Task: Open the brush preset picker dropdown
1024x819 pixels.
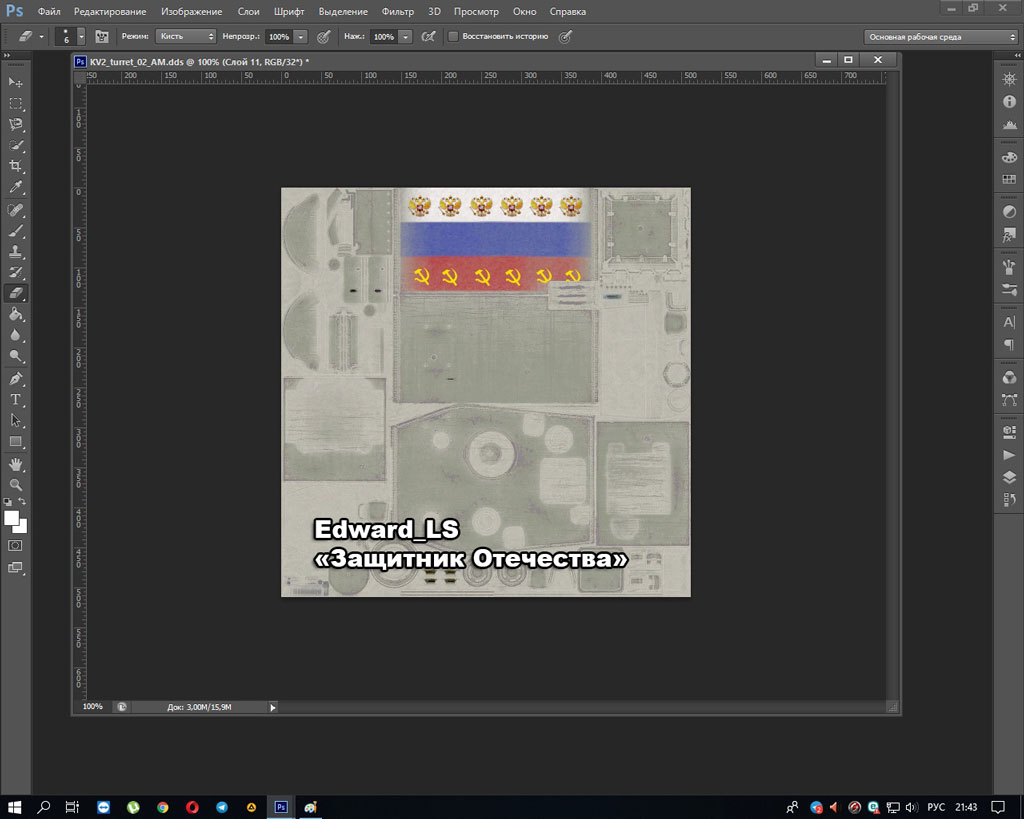Action: point(81,36)
